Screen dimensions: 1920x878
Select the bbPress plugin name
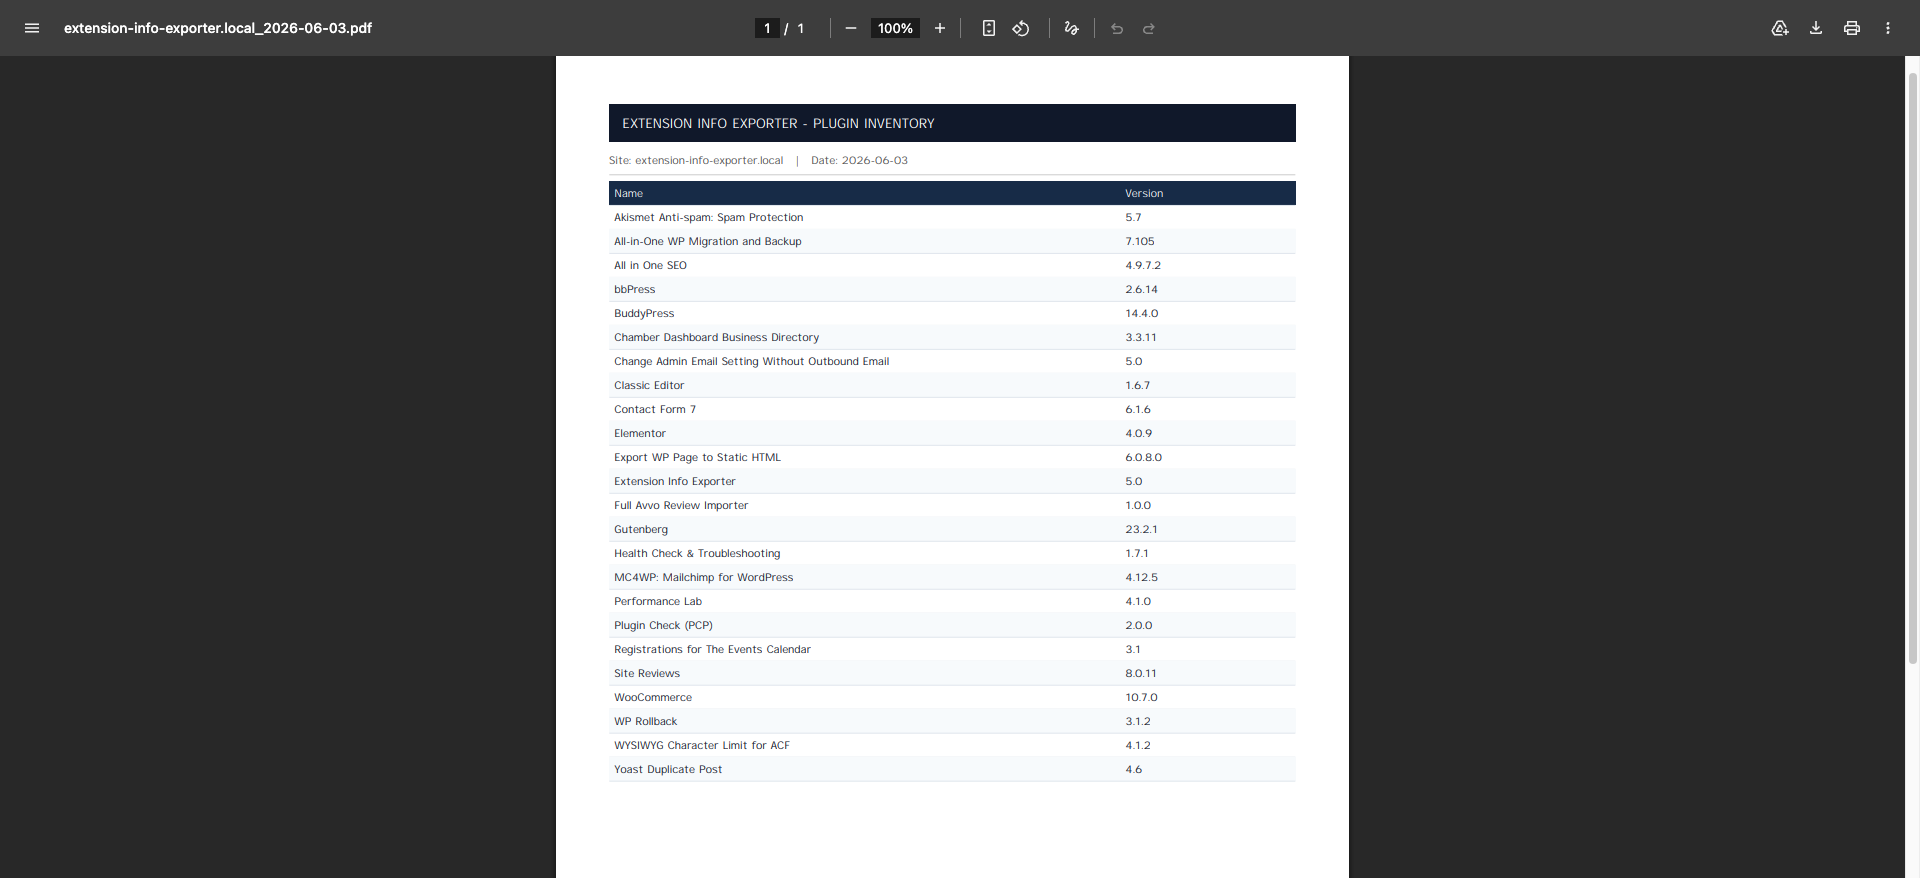click(x=634, y=289)
